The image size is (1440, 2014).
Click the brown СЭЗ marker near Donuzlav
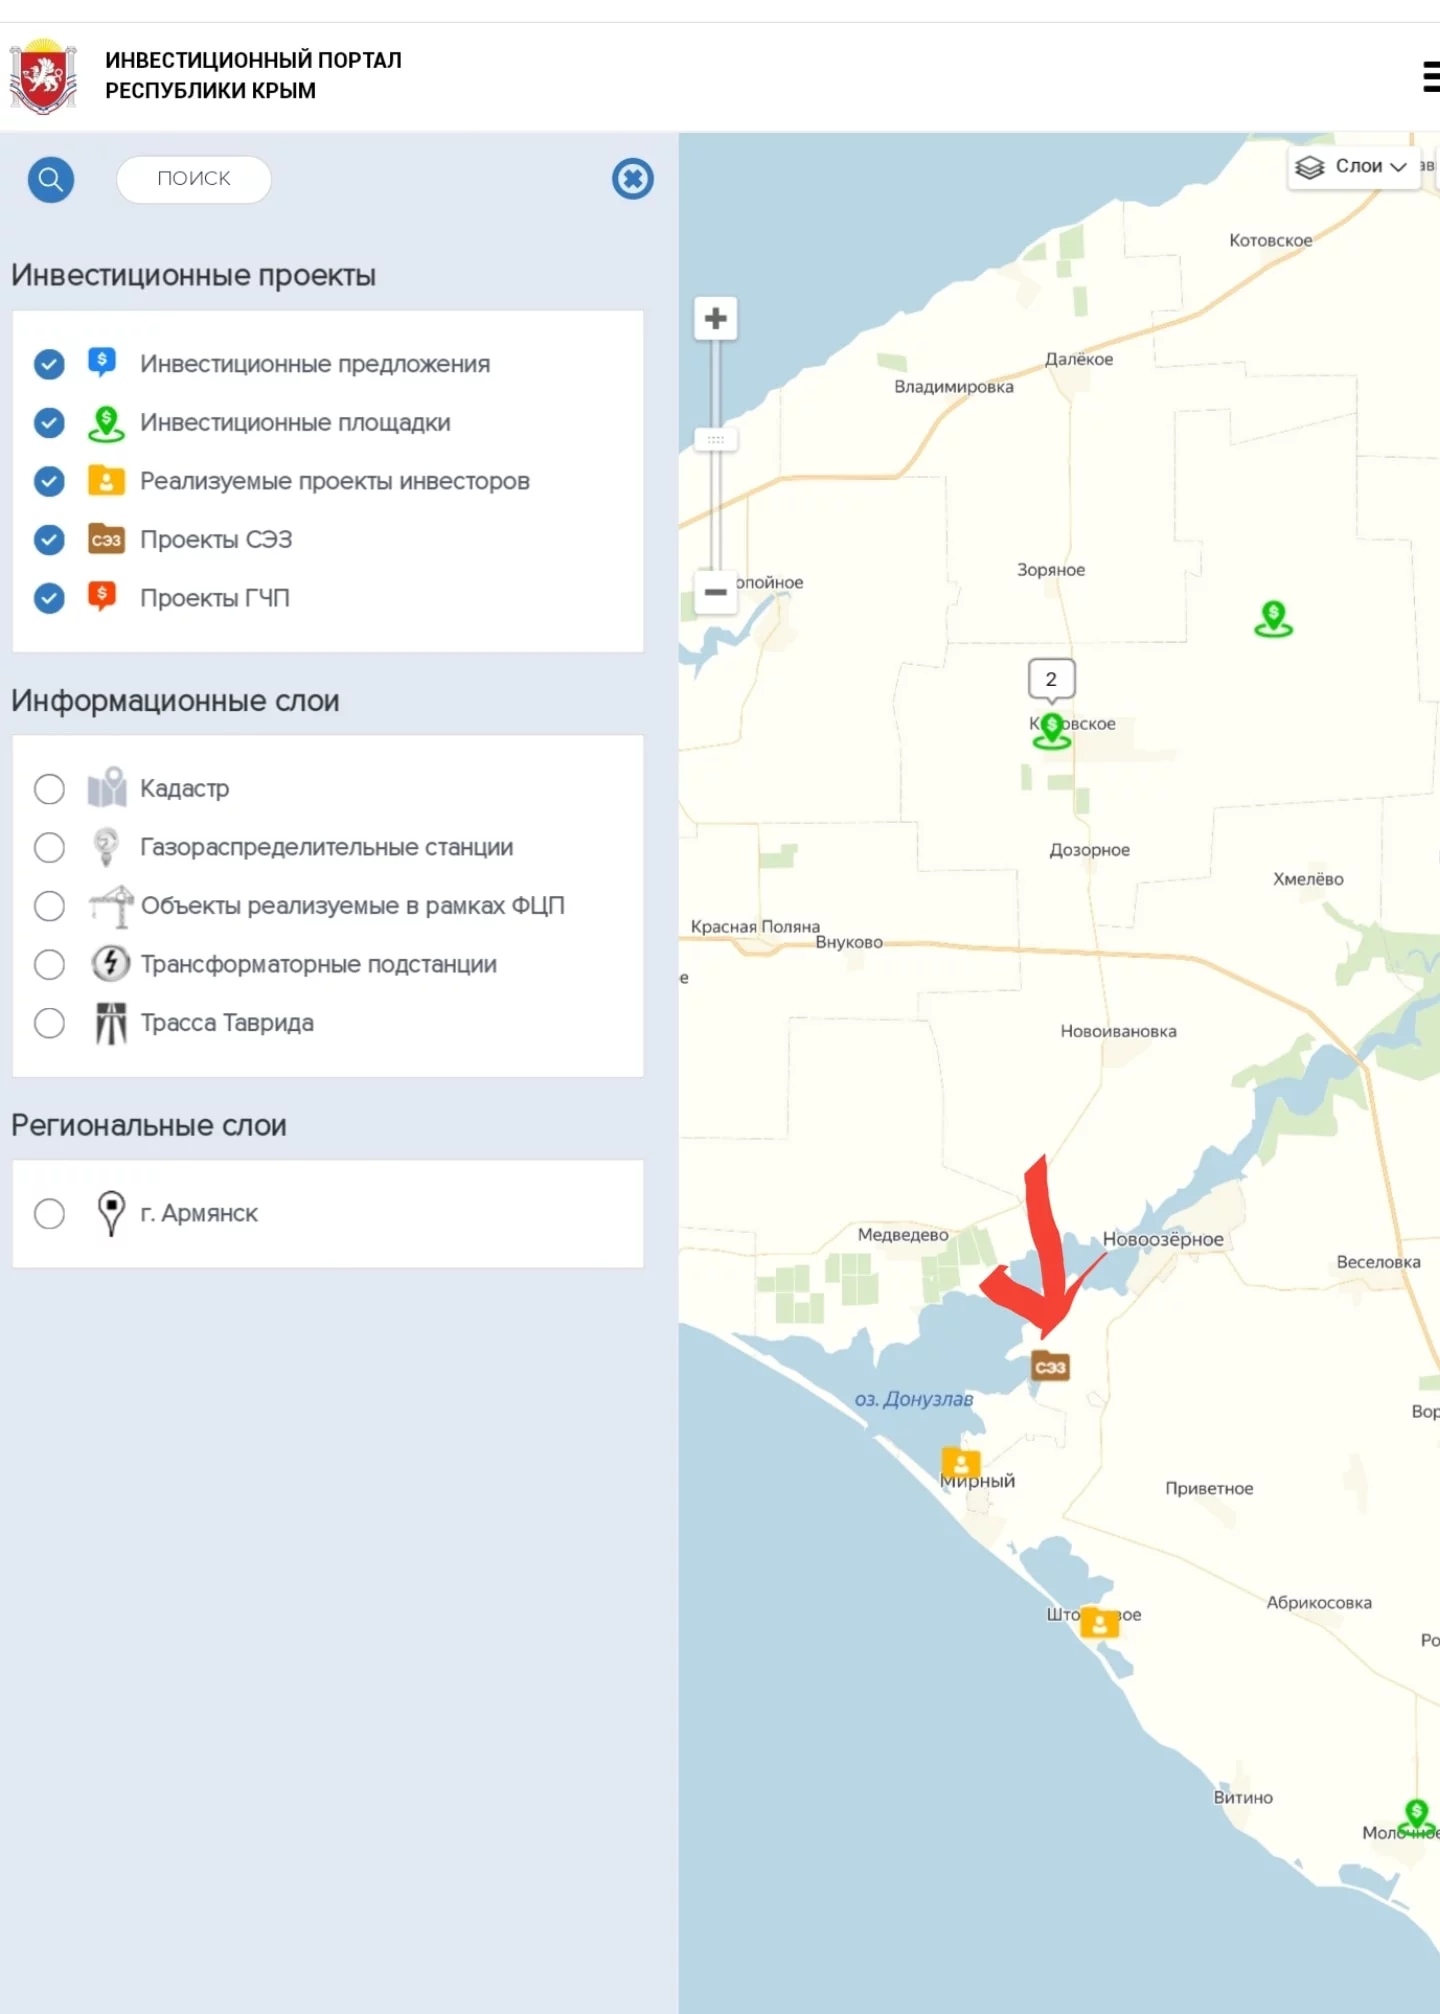coord(1050,1366)
